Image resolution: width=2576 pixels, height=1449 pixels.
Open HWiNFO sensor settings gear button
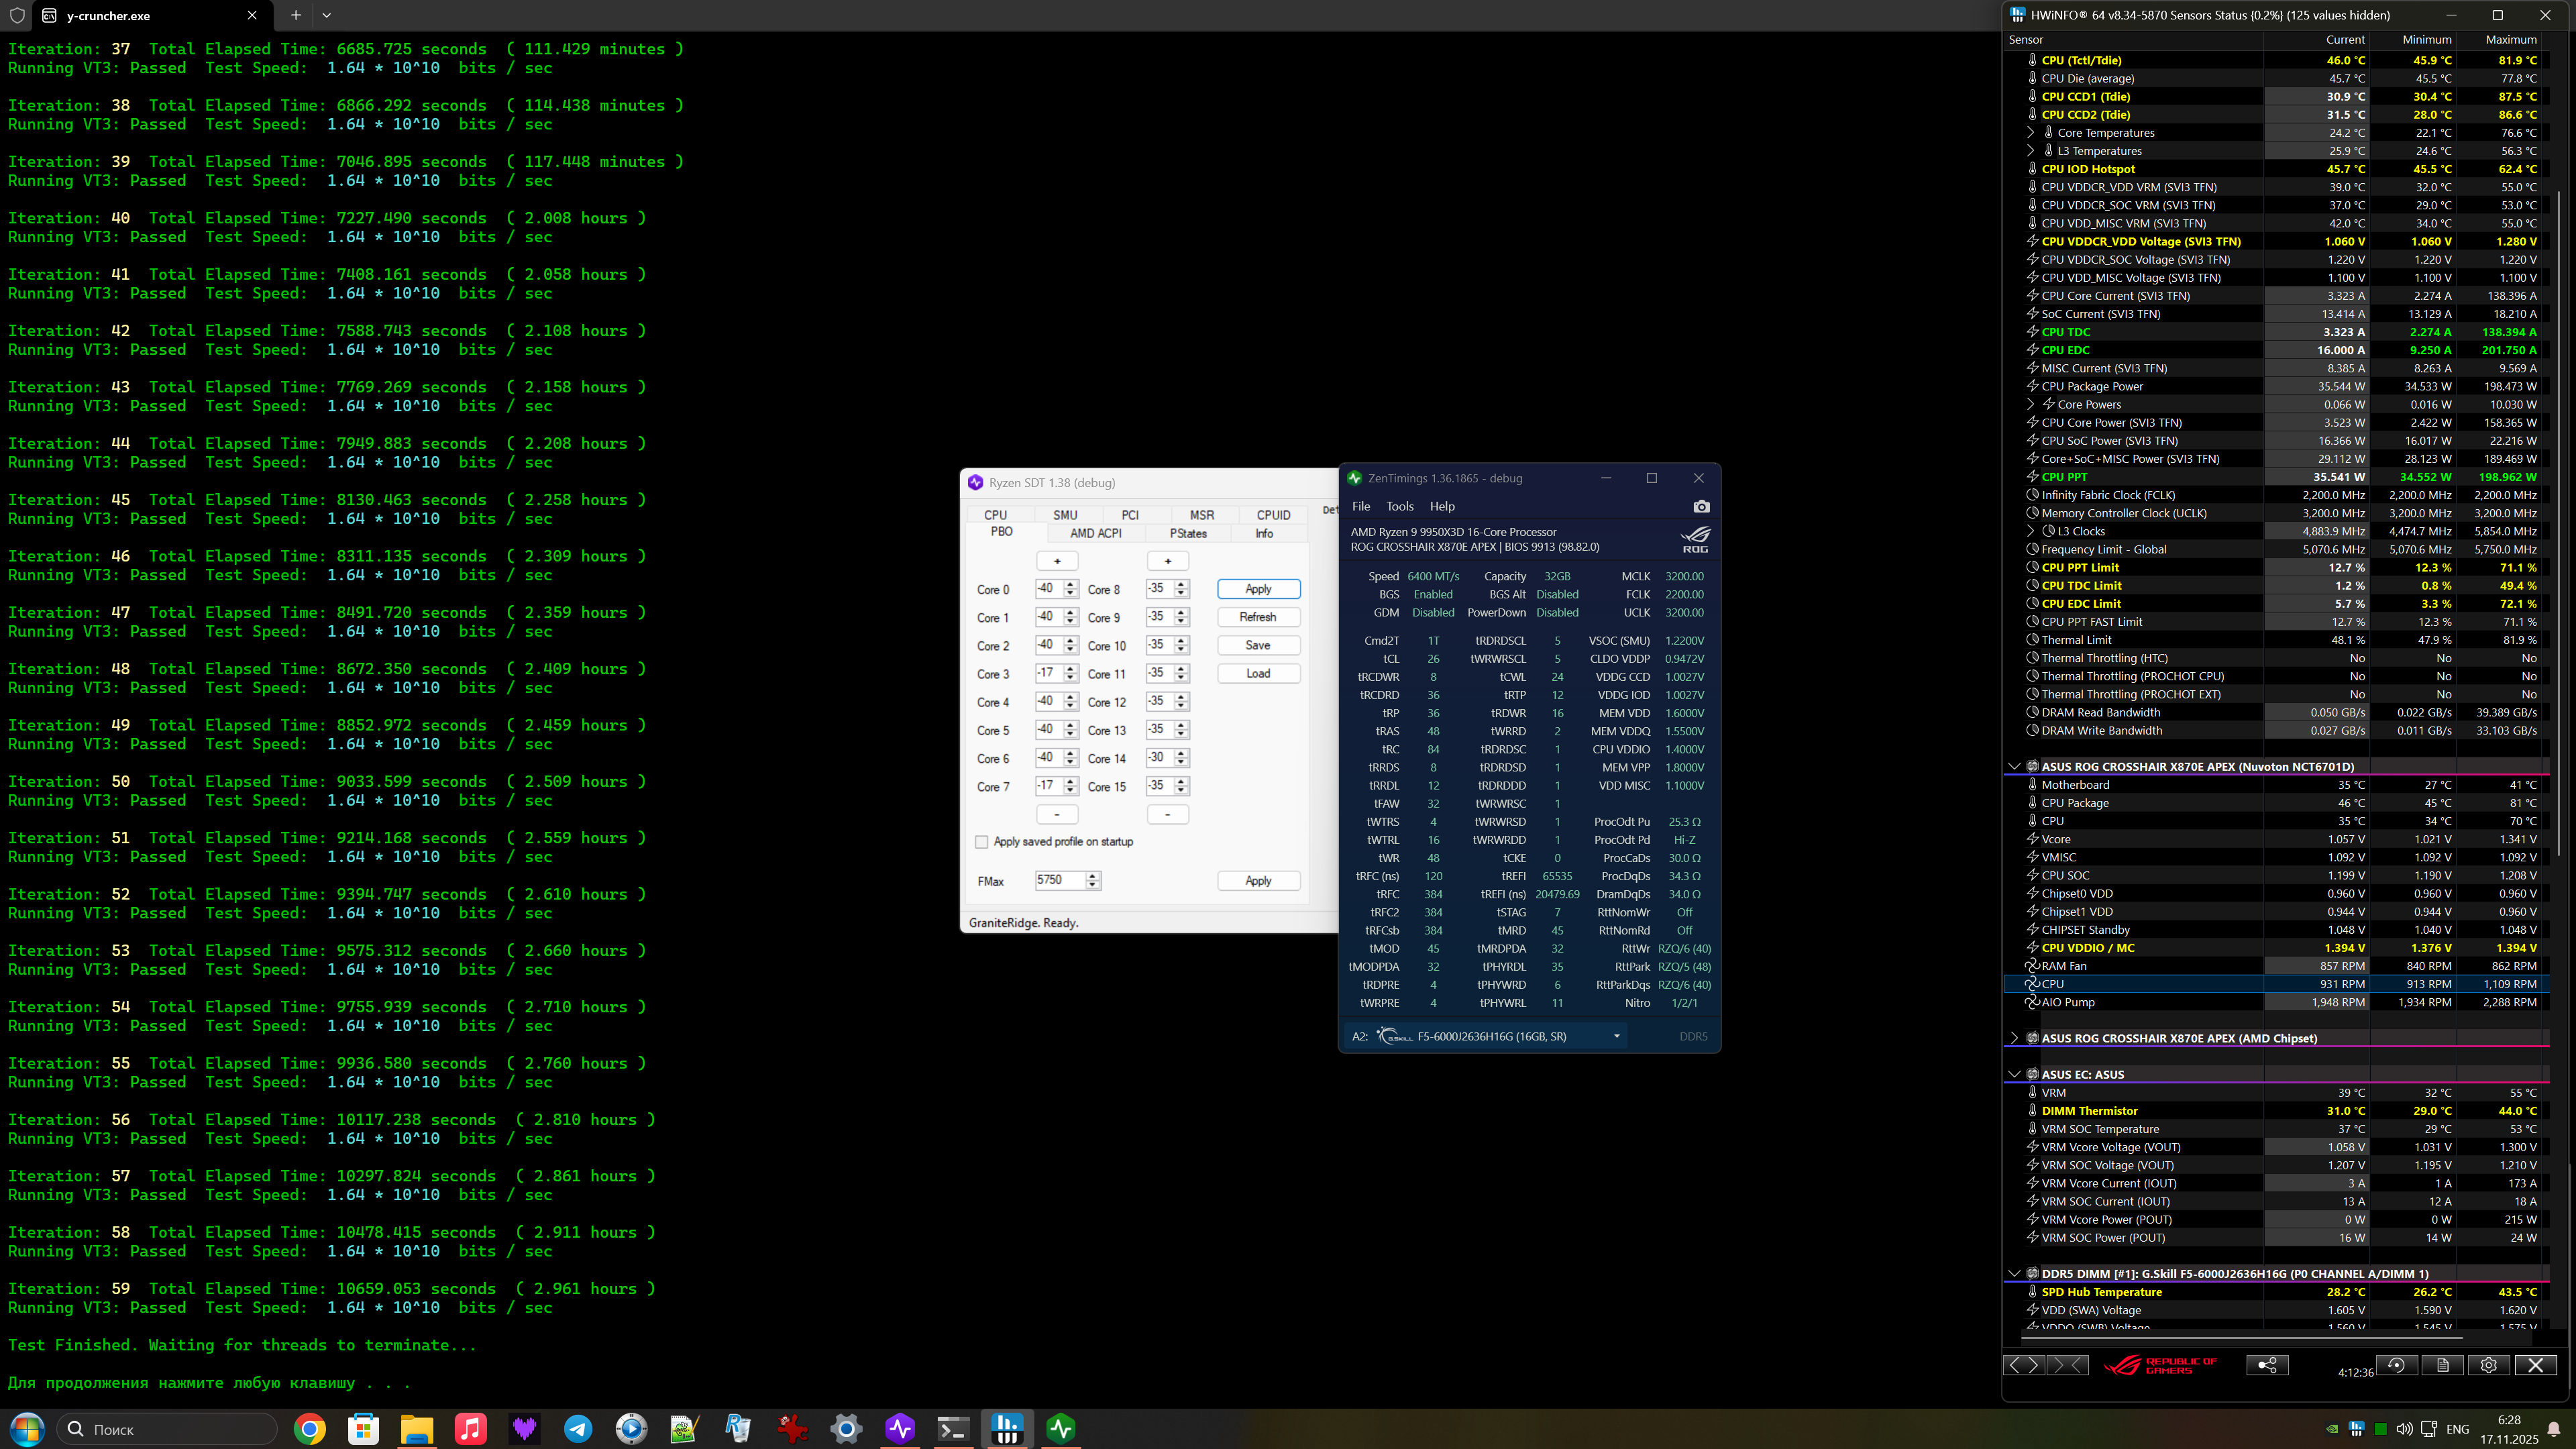2488,1365
